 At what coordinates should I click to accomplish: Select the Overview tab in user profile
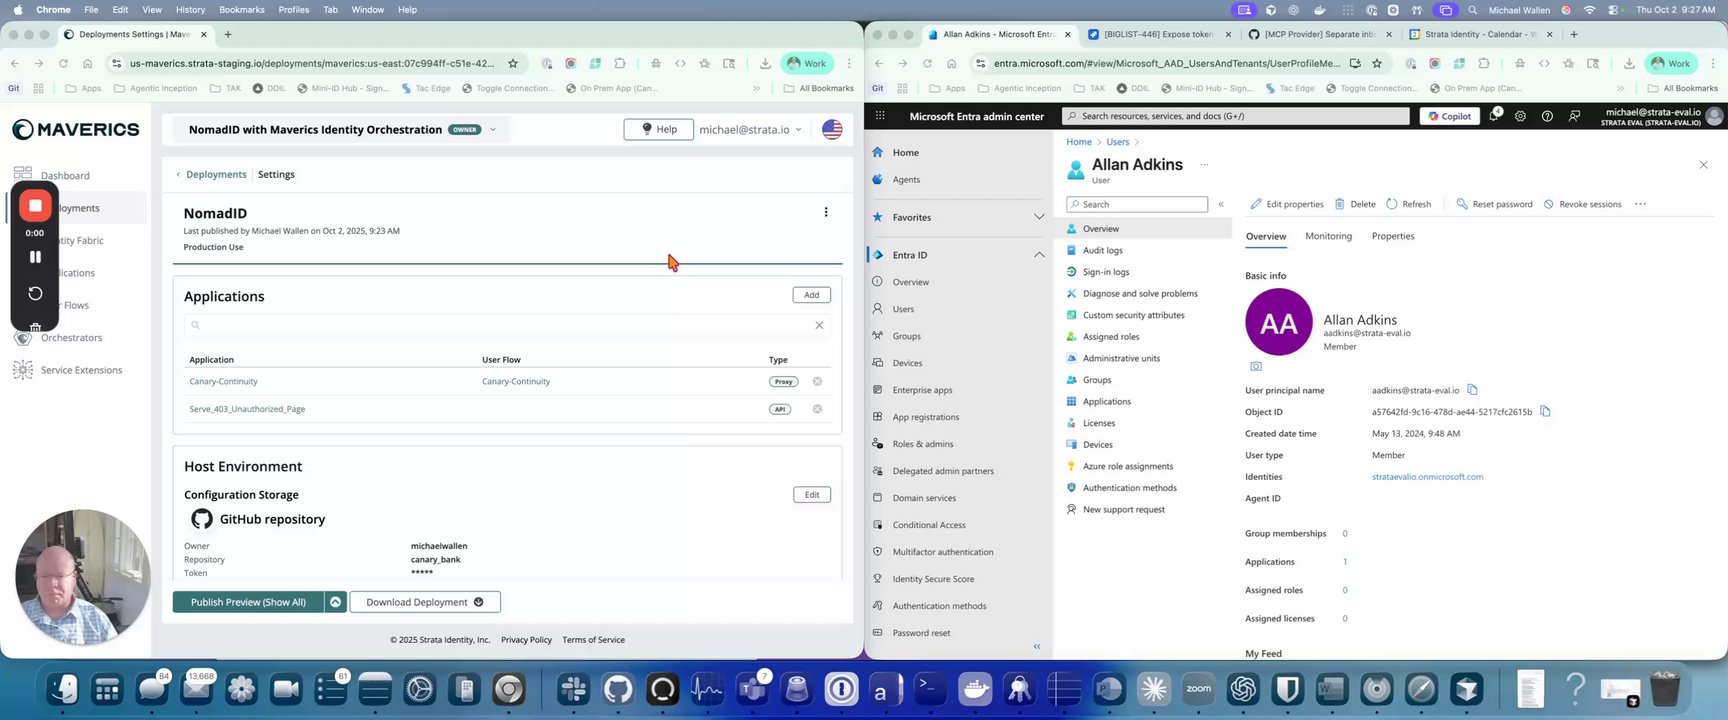click(1266, 236)
